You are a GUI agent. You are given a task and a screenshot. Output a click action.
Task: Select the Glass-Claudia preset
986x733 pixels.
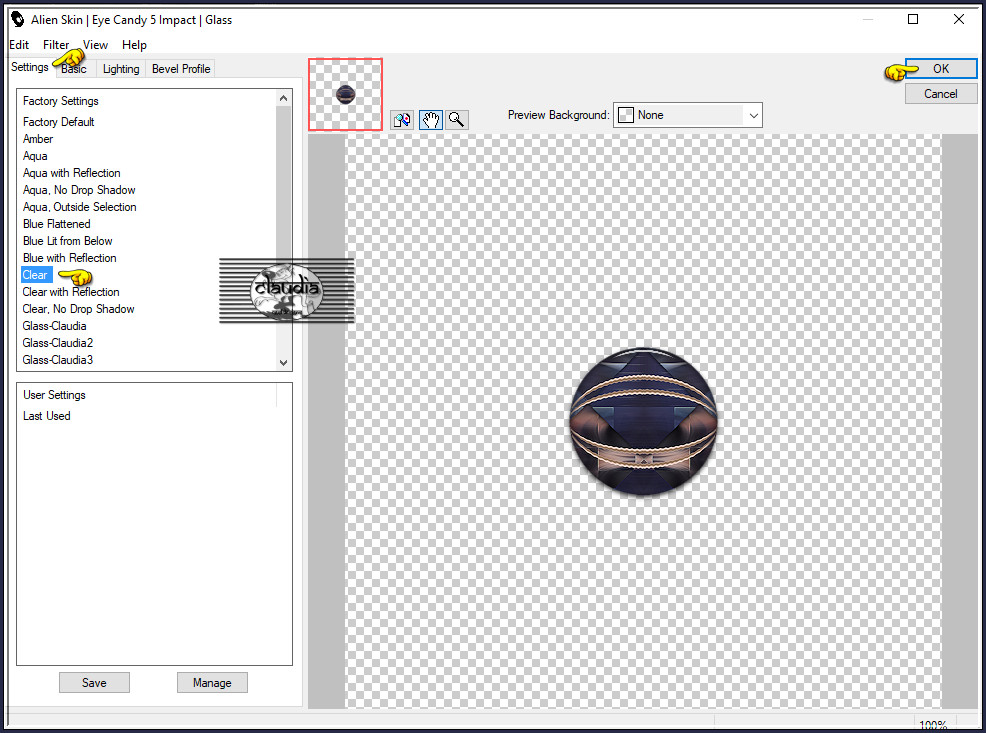coord(55,326)
